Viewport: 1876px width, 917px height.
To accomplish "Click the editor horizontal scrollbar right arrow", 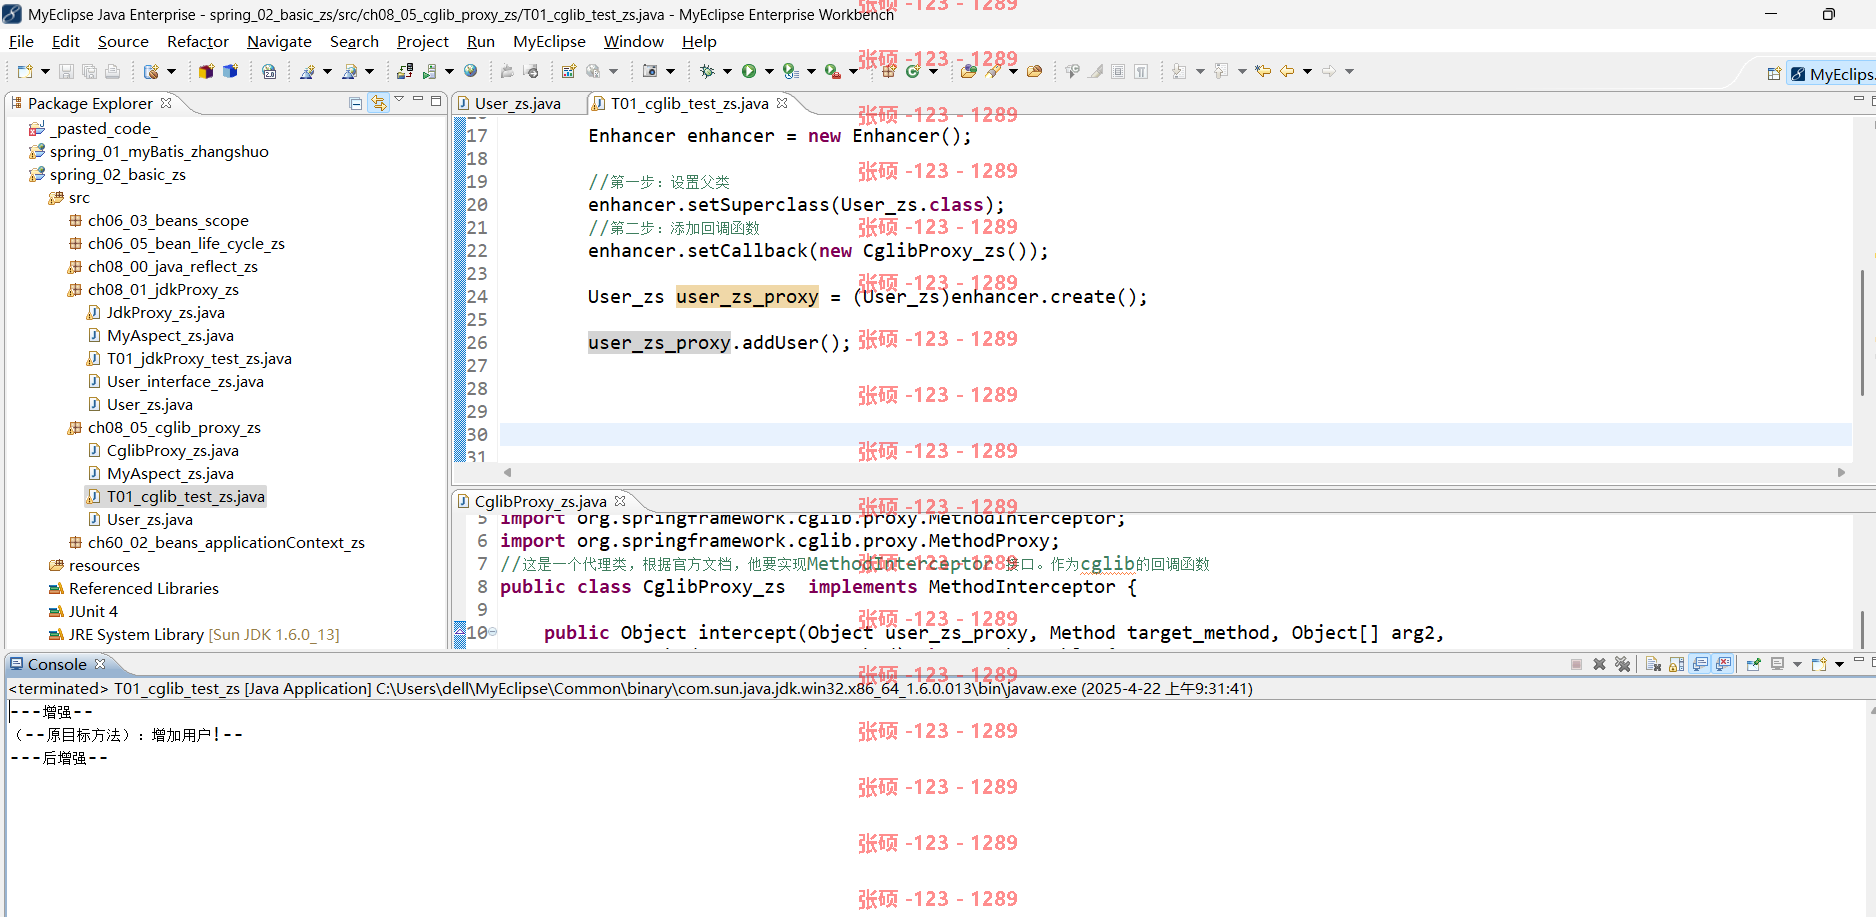I will [x=1841, y=472].
